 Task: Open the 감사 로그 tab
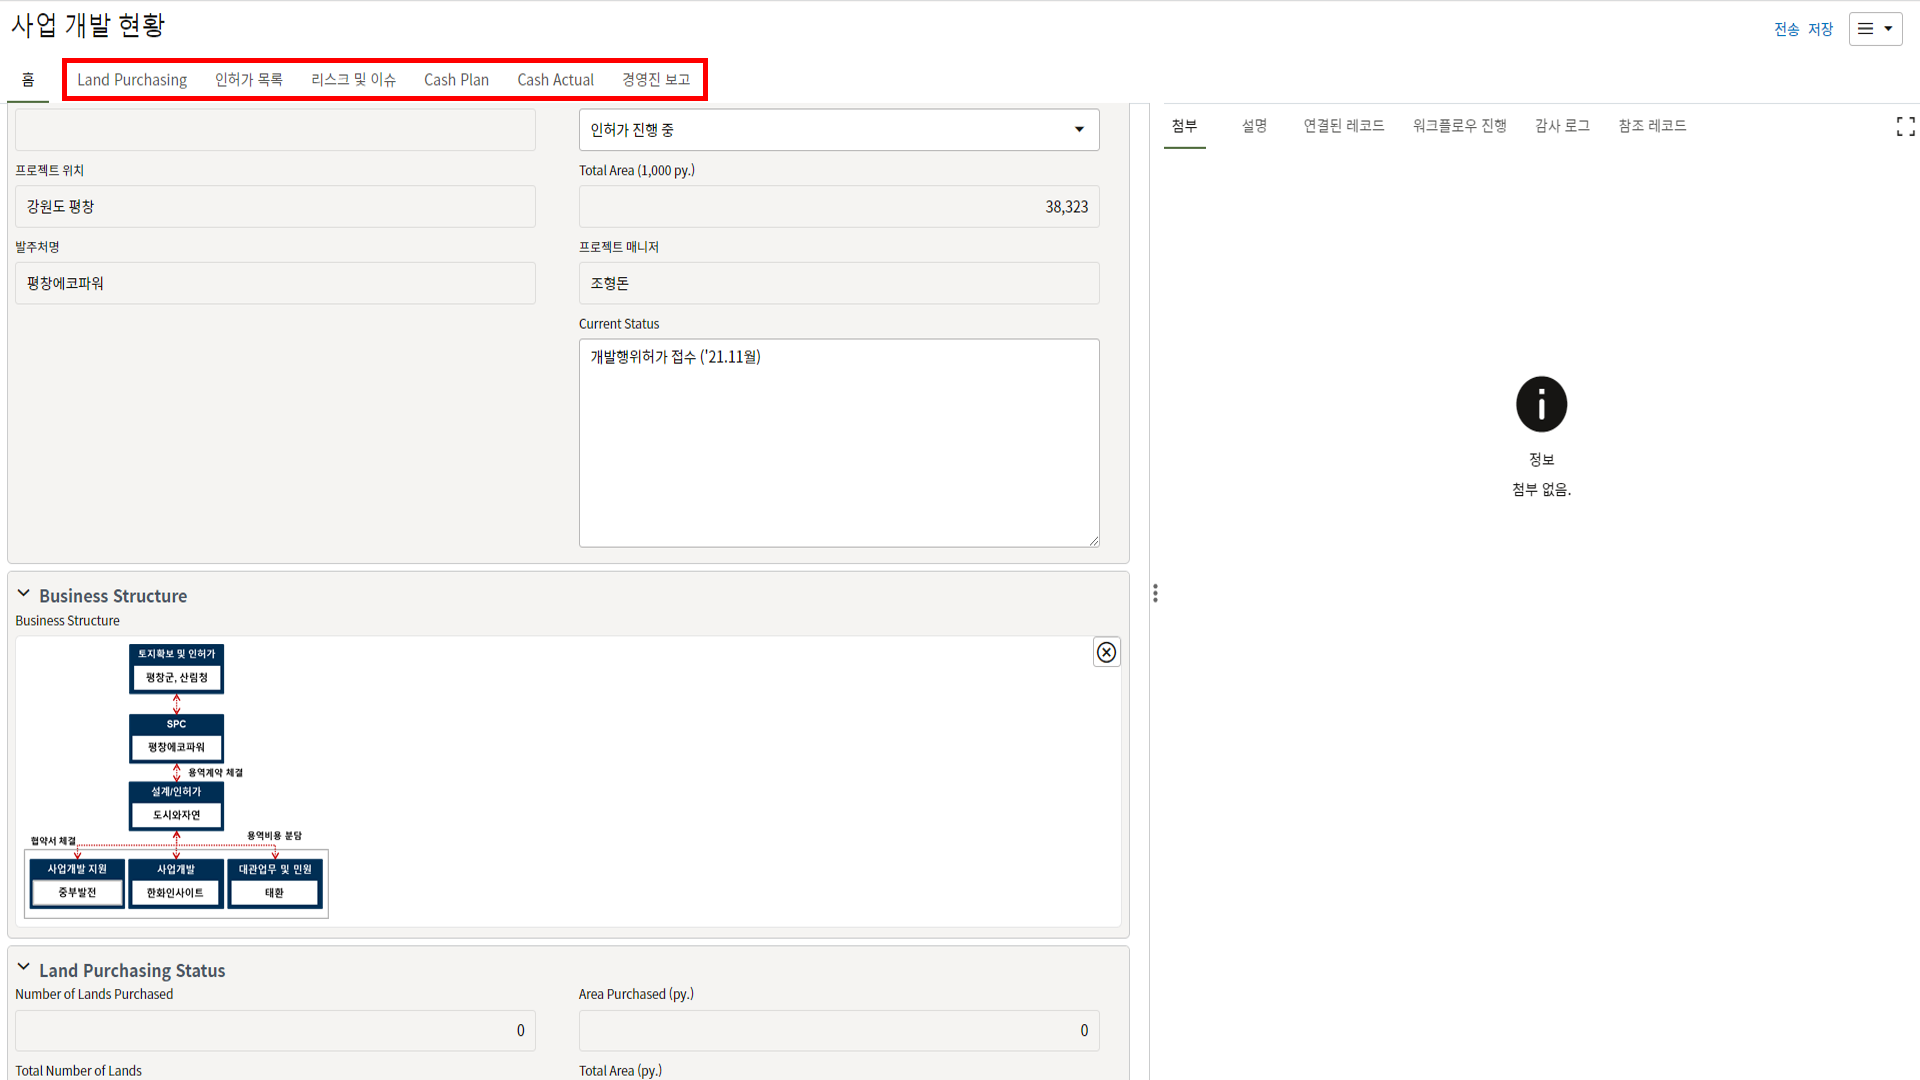[x=1562, y=126]
